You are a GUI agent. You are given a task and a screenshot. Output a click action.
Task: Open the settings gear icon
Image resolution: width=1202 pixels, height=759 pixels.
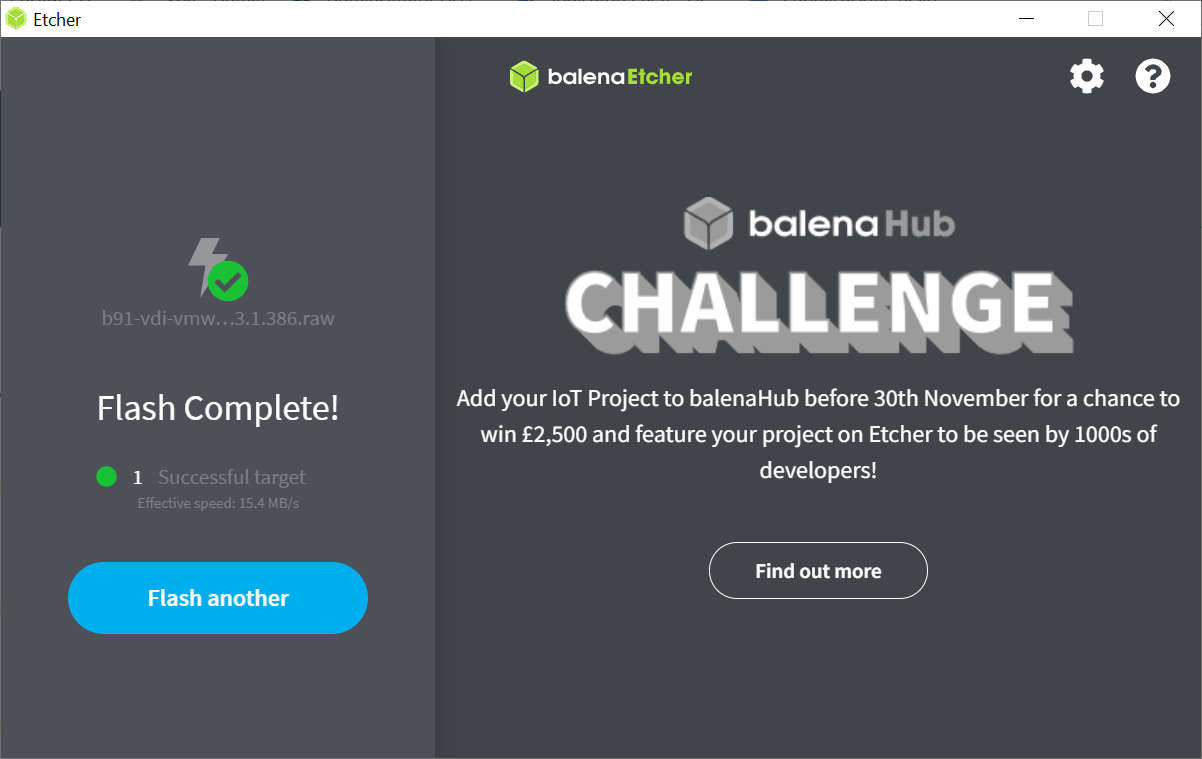[1087, 76]
